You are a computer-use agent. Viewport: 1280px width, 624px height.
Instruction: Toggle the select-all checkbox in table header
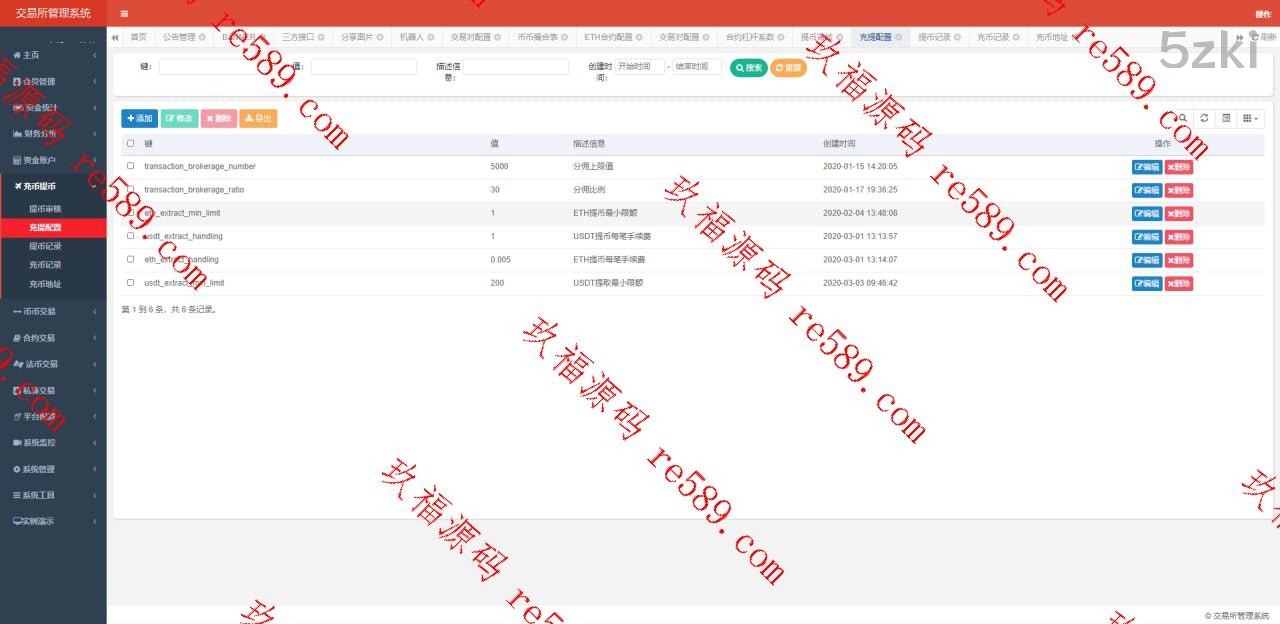click(131, 144)
